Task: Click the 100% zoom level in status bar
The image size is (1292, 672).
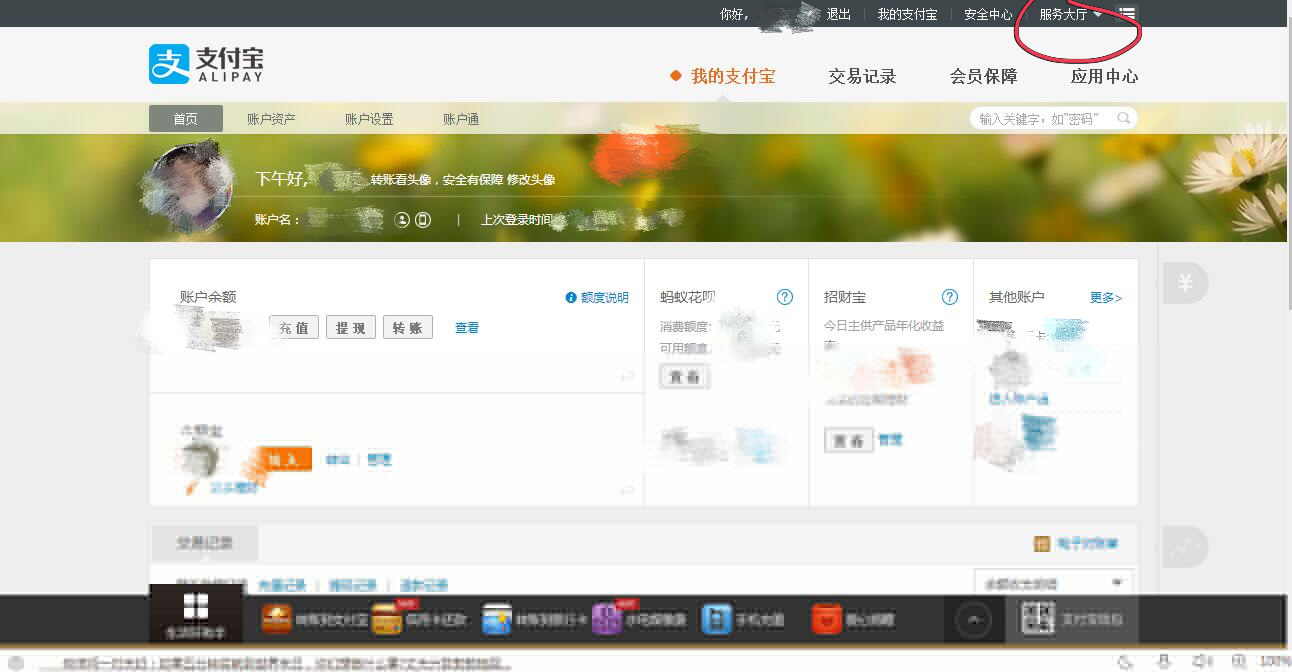Action: click(x=1274, y=661)
